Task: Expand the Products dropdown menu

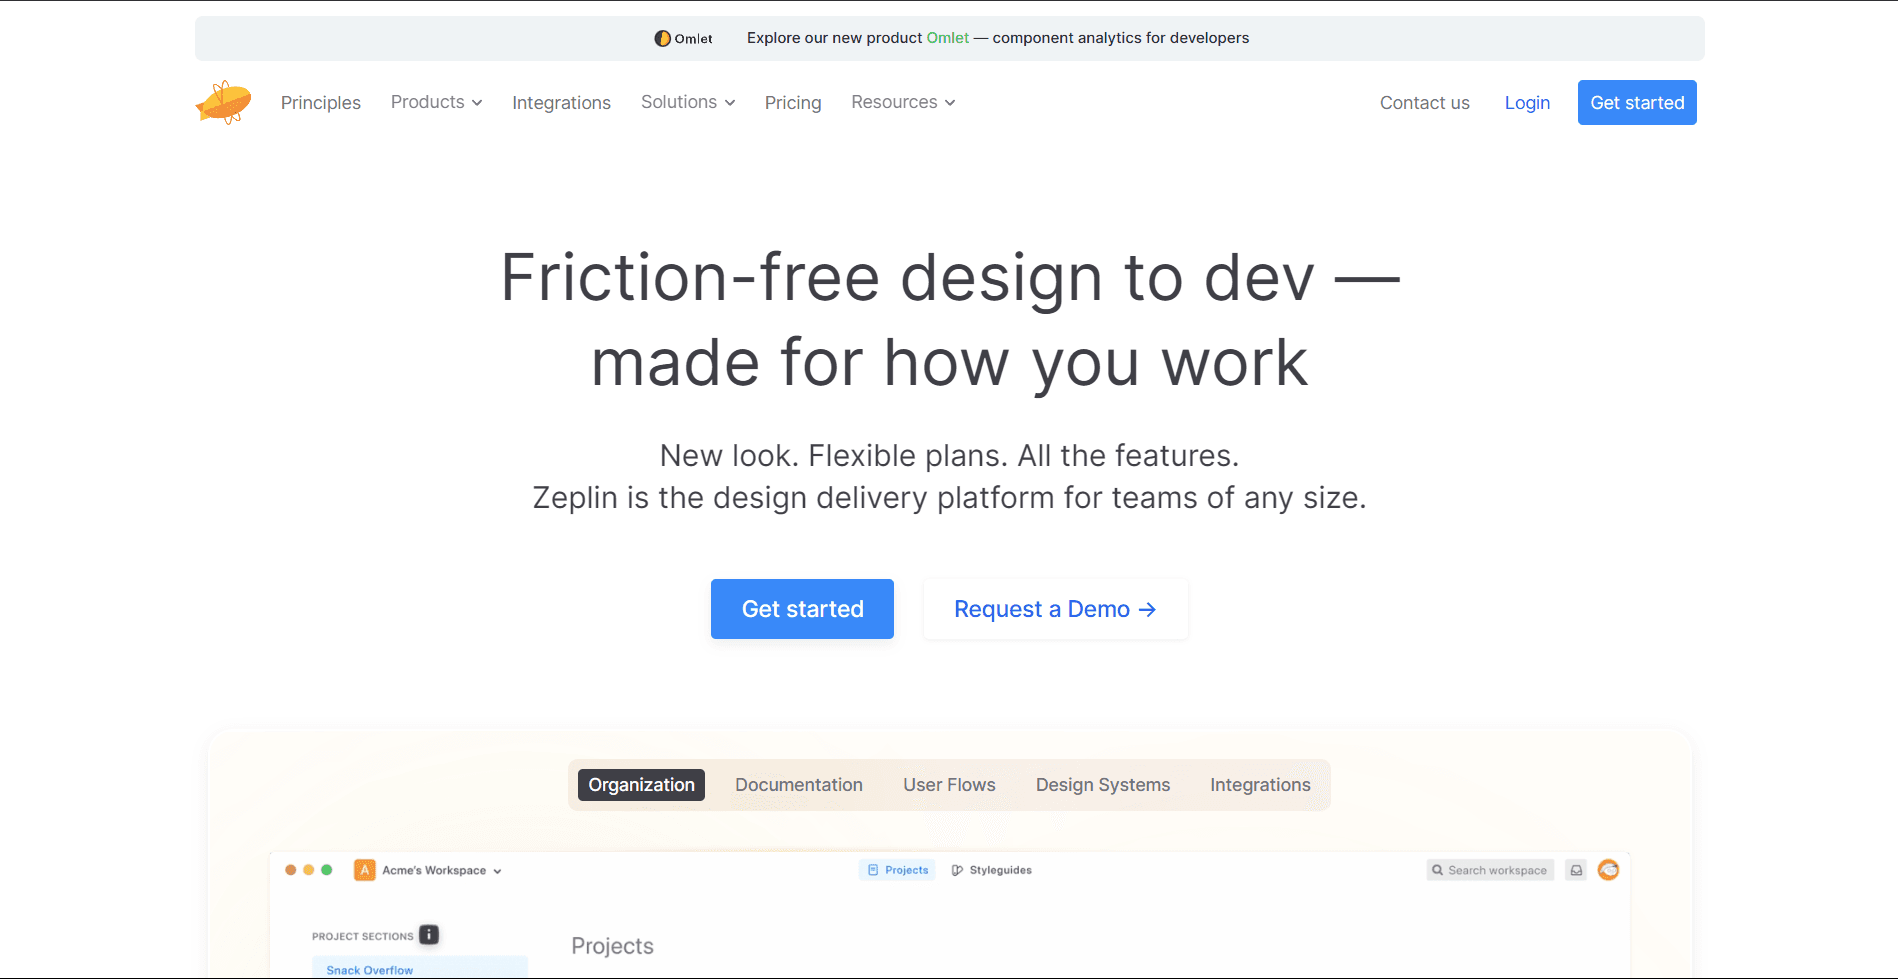Action: click(x=436, y=102)
